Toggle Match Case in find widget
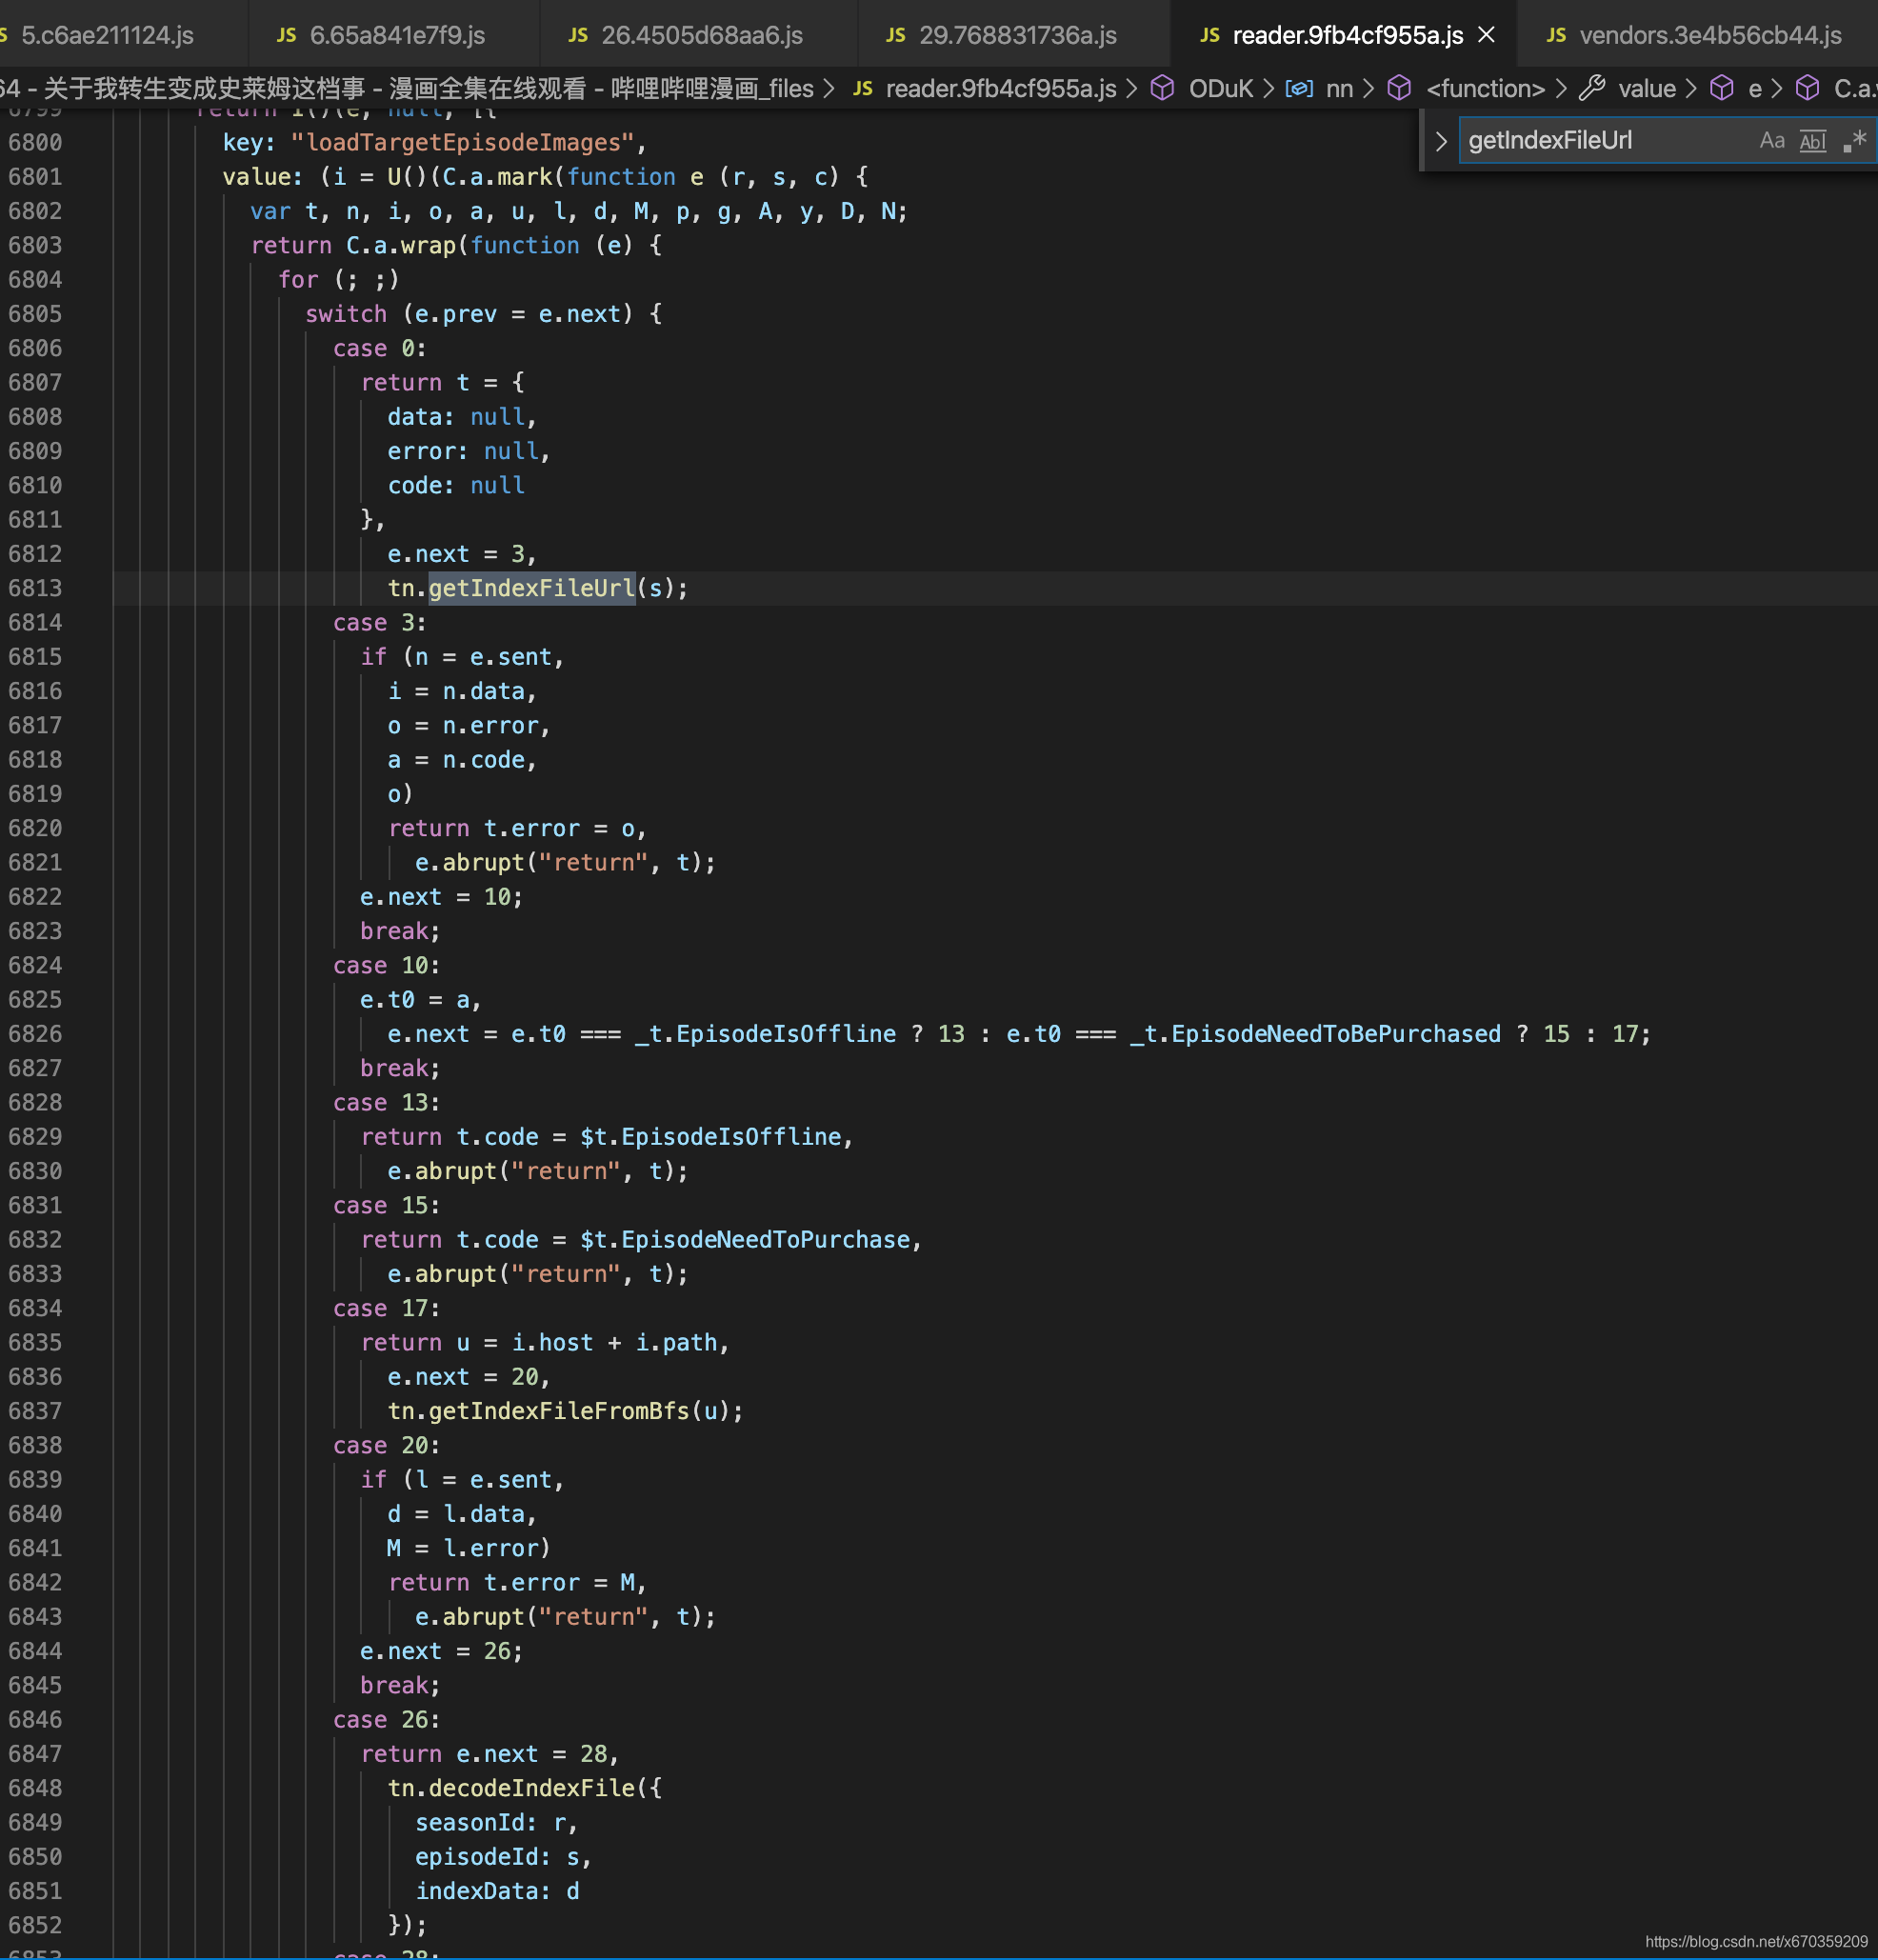 point(1771,141)
